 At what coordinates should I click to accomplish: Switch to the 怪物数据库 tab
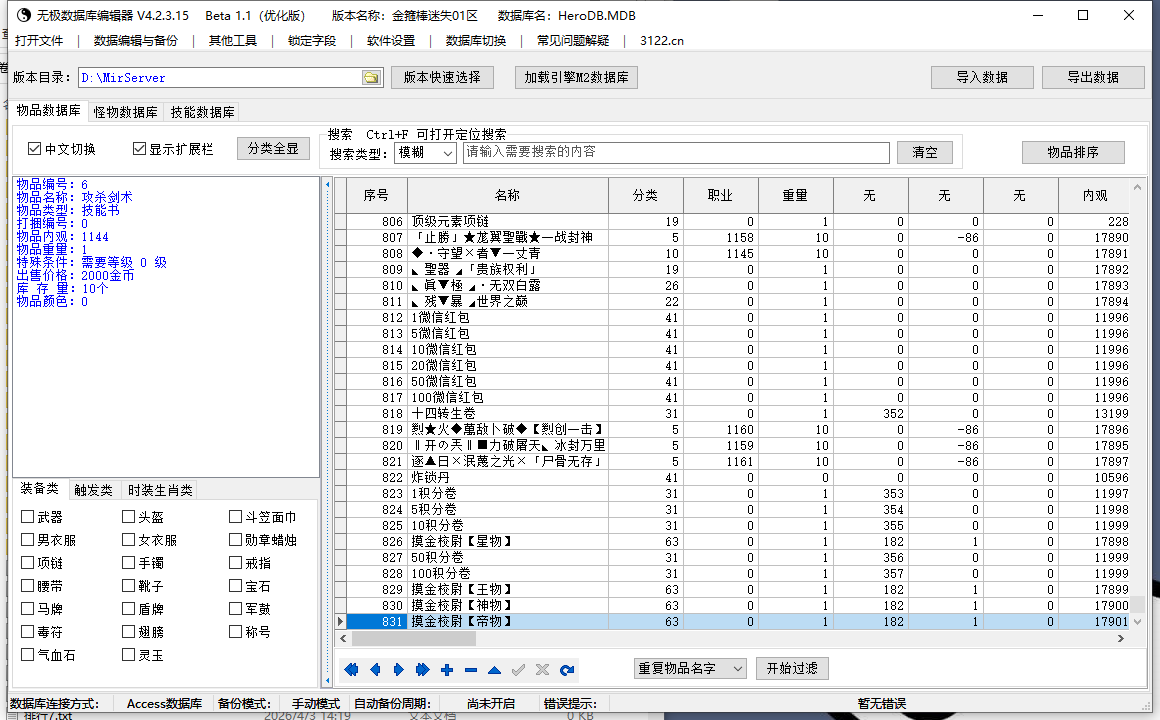pyautogui.click(x=126, y=112)
